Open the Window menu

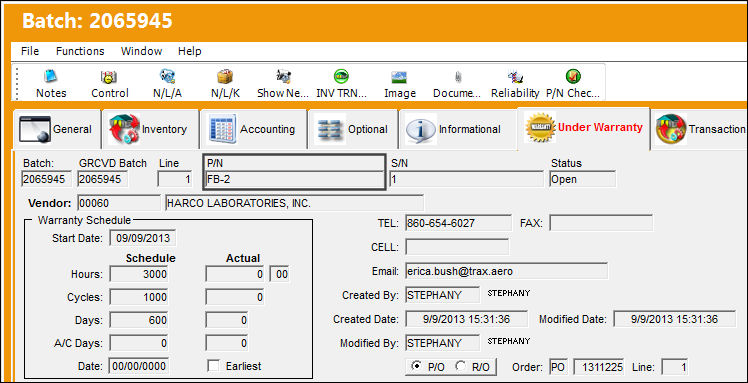[x=141, y=51]
